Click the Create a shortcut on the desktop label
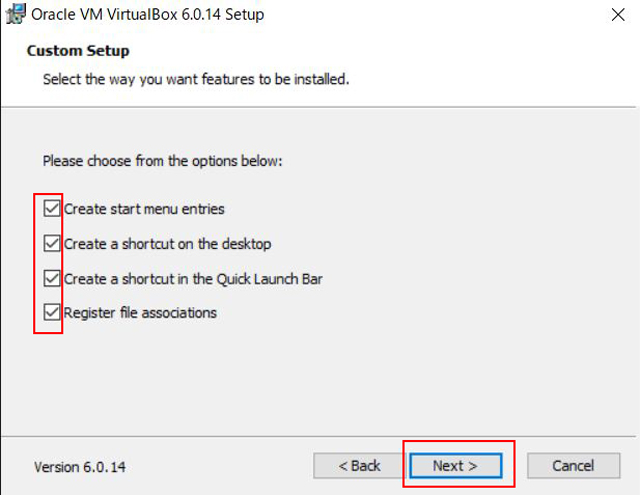Viewport: 640px width, 495px height. tap(167, 244)
